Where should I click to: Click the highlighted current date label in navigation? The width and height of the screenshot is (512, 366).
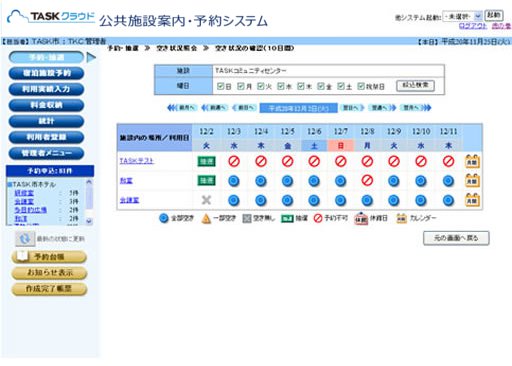click(x=298, y=108)
